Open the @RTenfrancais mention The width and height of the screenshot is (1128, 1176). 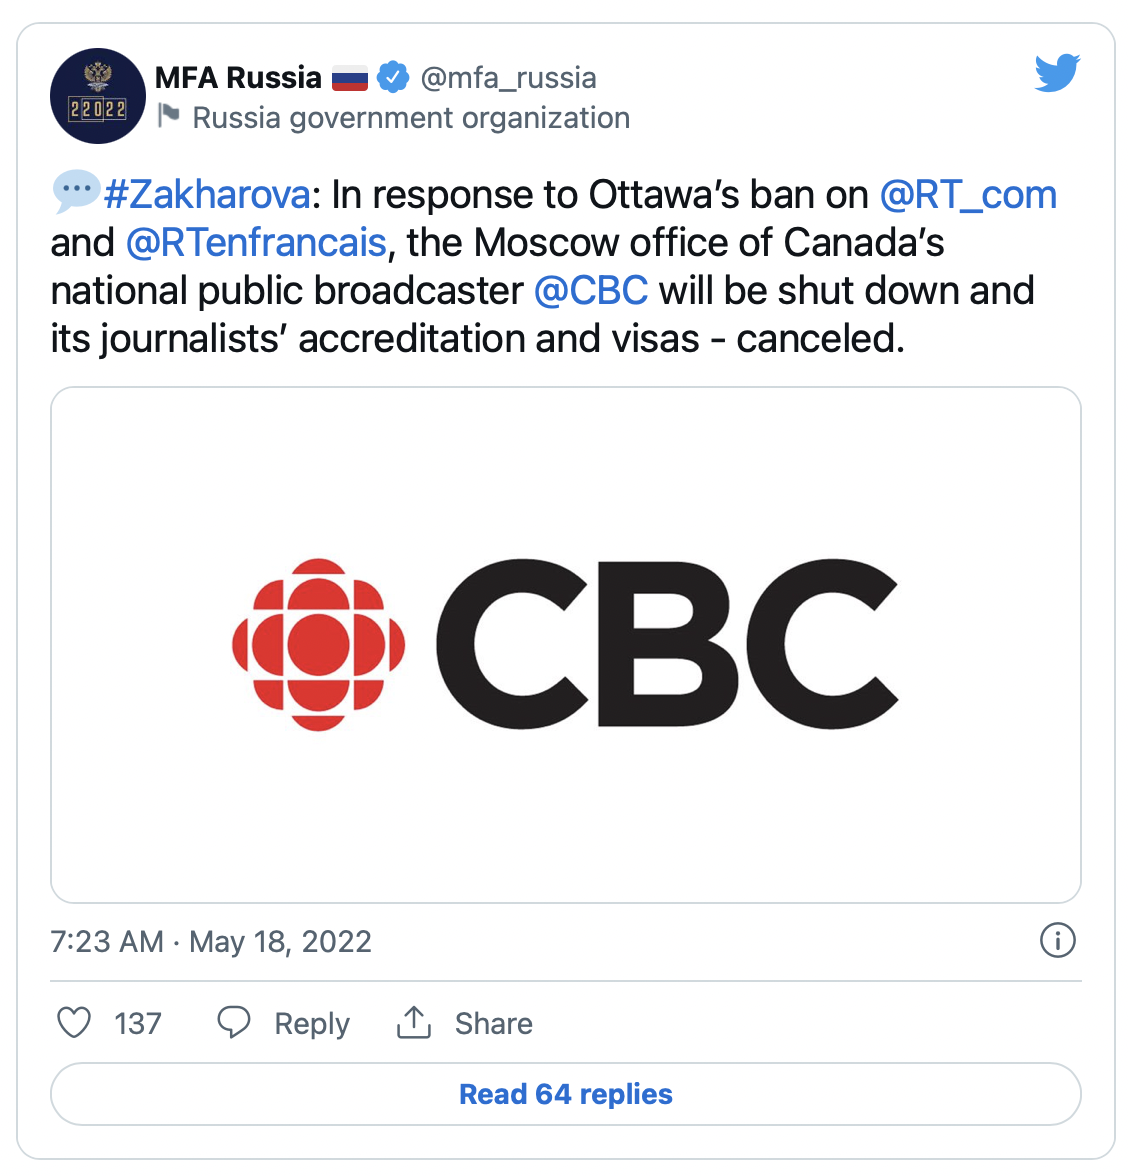coord(256,243)
